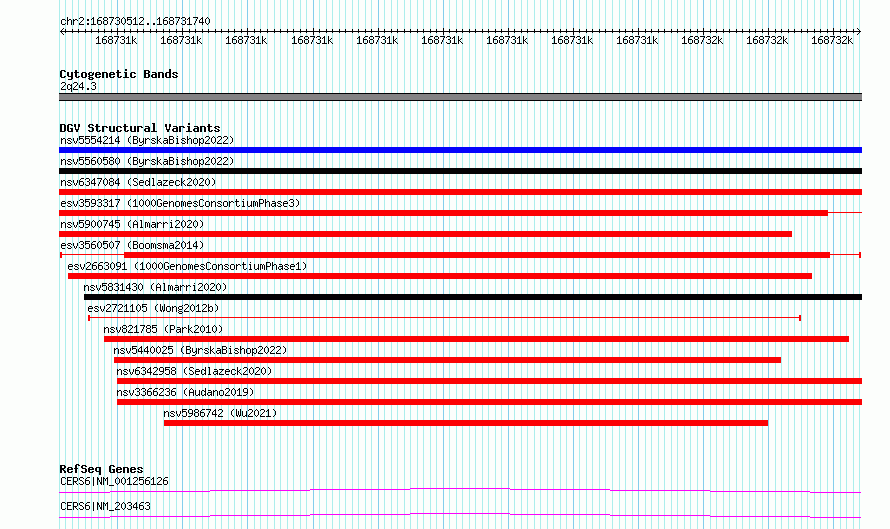The width and height of the screenshot is (890, 529).
Task: Select the red nsv5440025 variant bar
Action: (447, 360)
